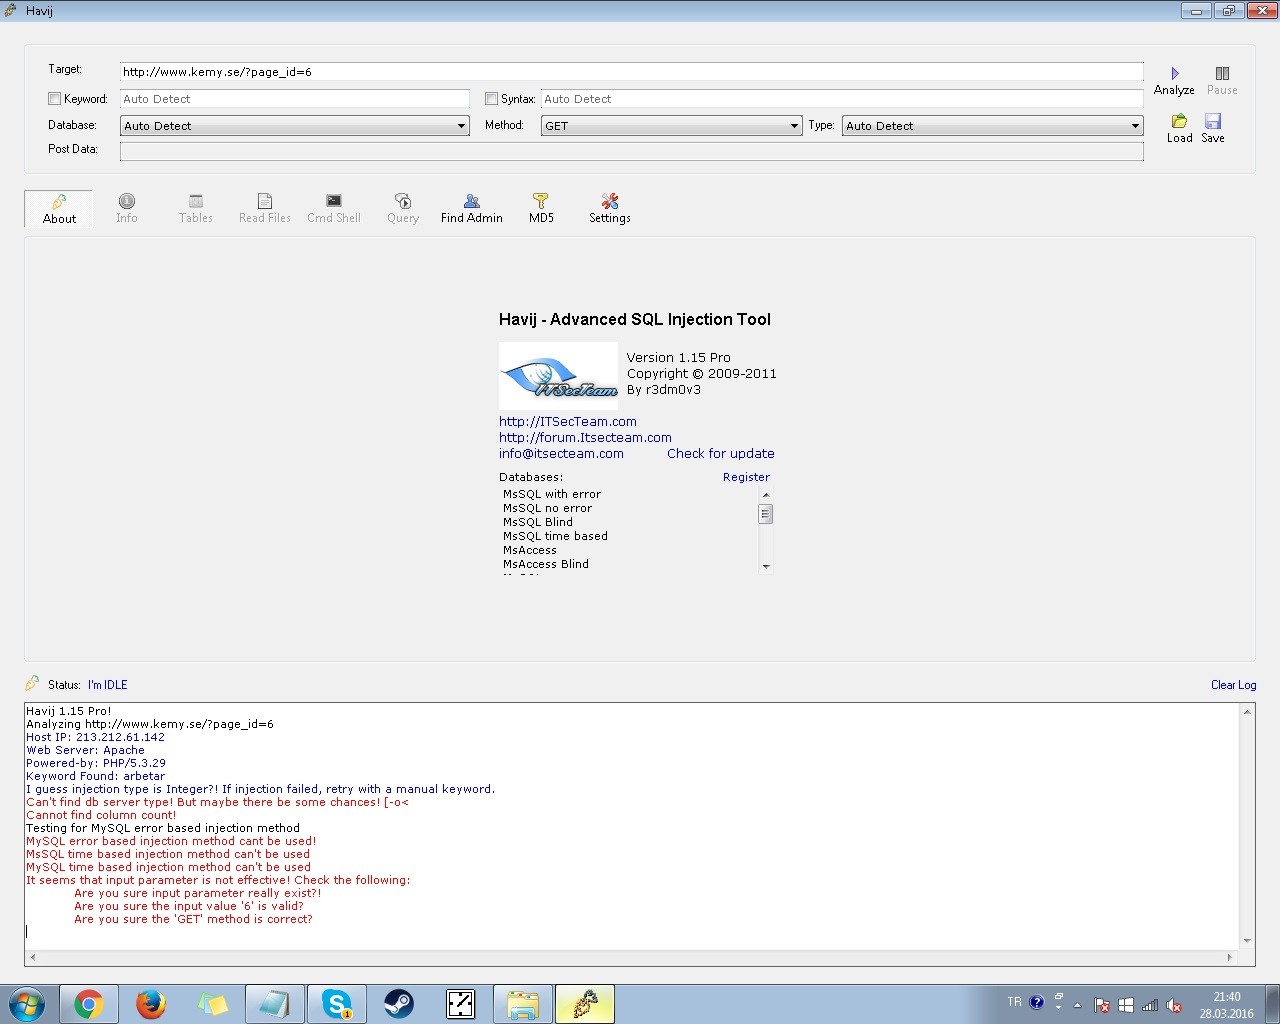Click the Havij carrot taskbar button
The image size is (1280, 1024).
(x=585, y=1004)
